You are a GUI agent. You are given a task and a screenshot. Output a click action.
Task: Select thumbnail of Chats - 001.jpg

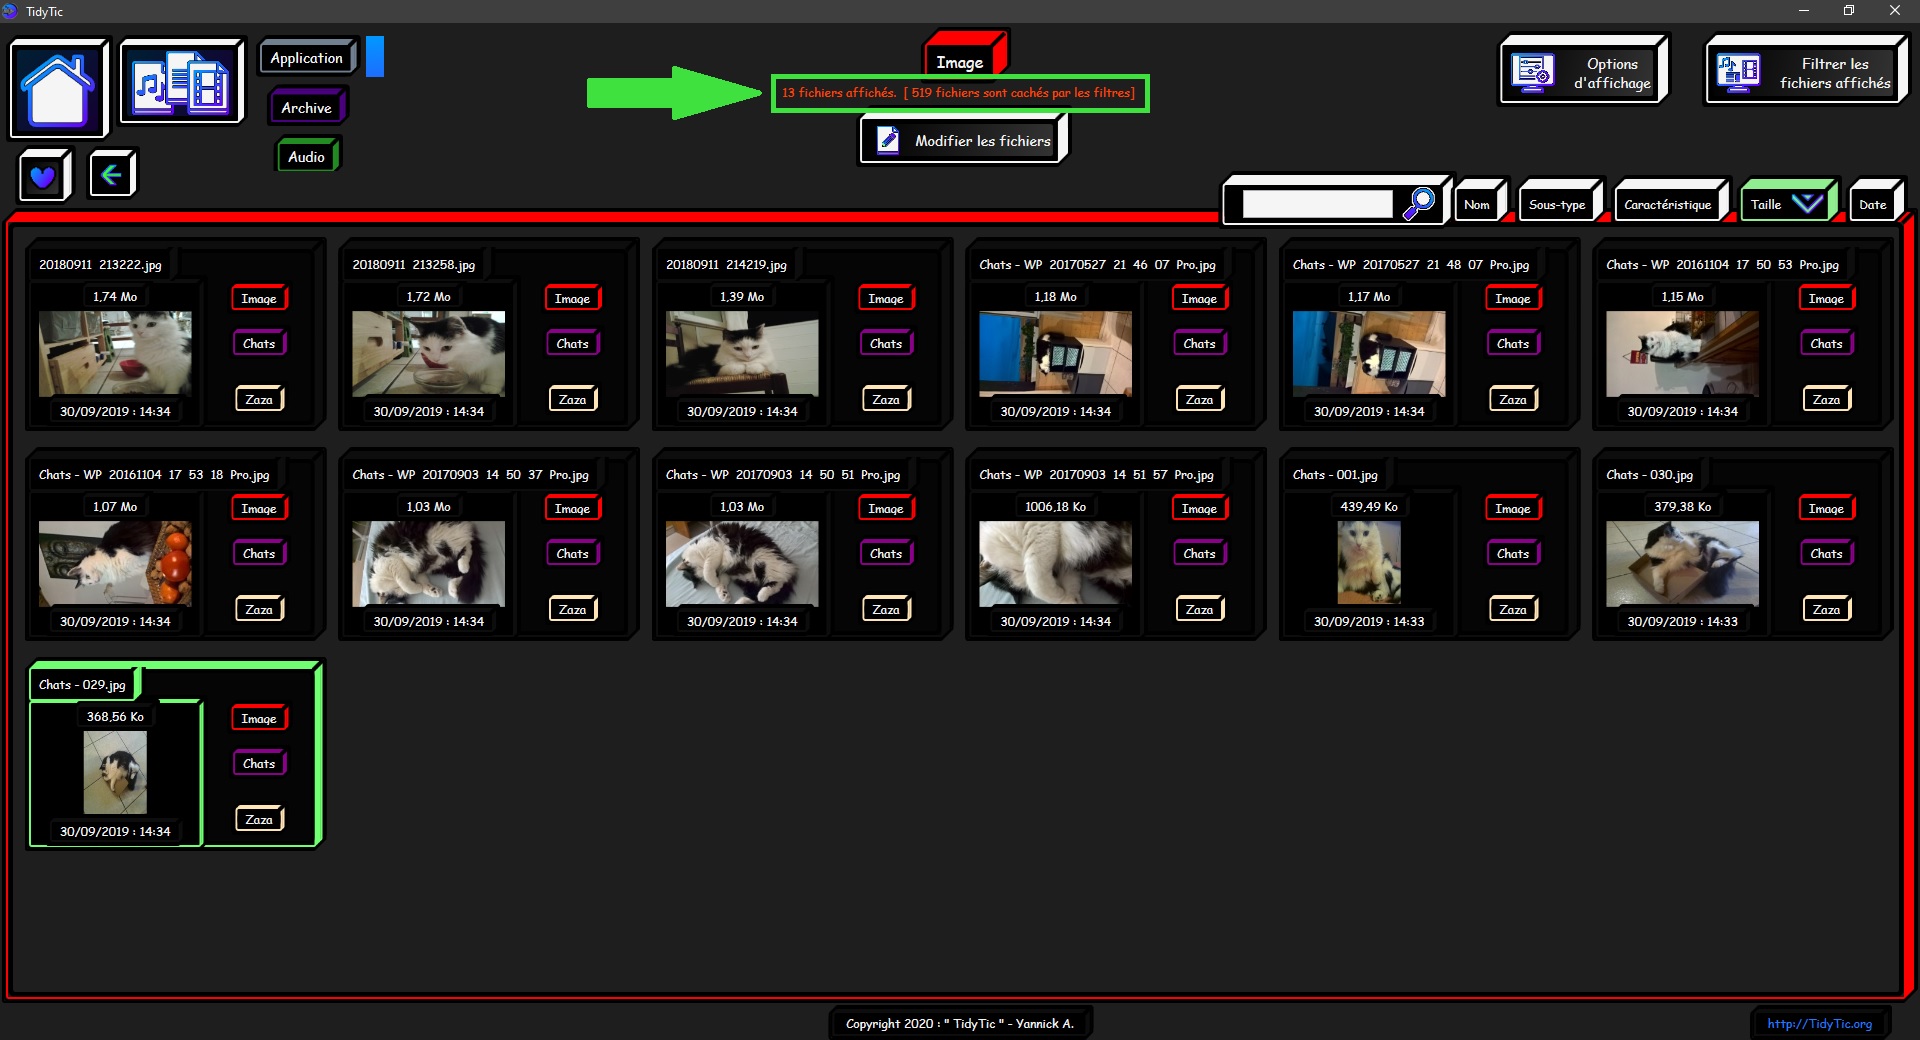coord(1369,563)
